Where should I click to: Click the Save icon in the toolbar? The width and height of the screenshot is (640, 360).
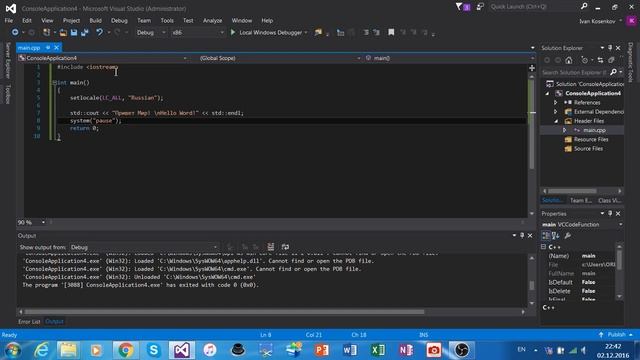coord(74,32)
